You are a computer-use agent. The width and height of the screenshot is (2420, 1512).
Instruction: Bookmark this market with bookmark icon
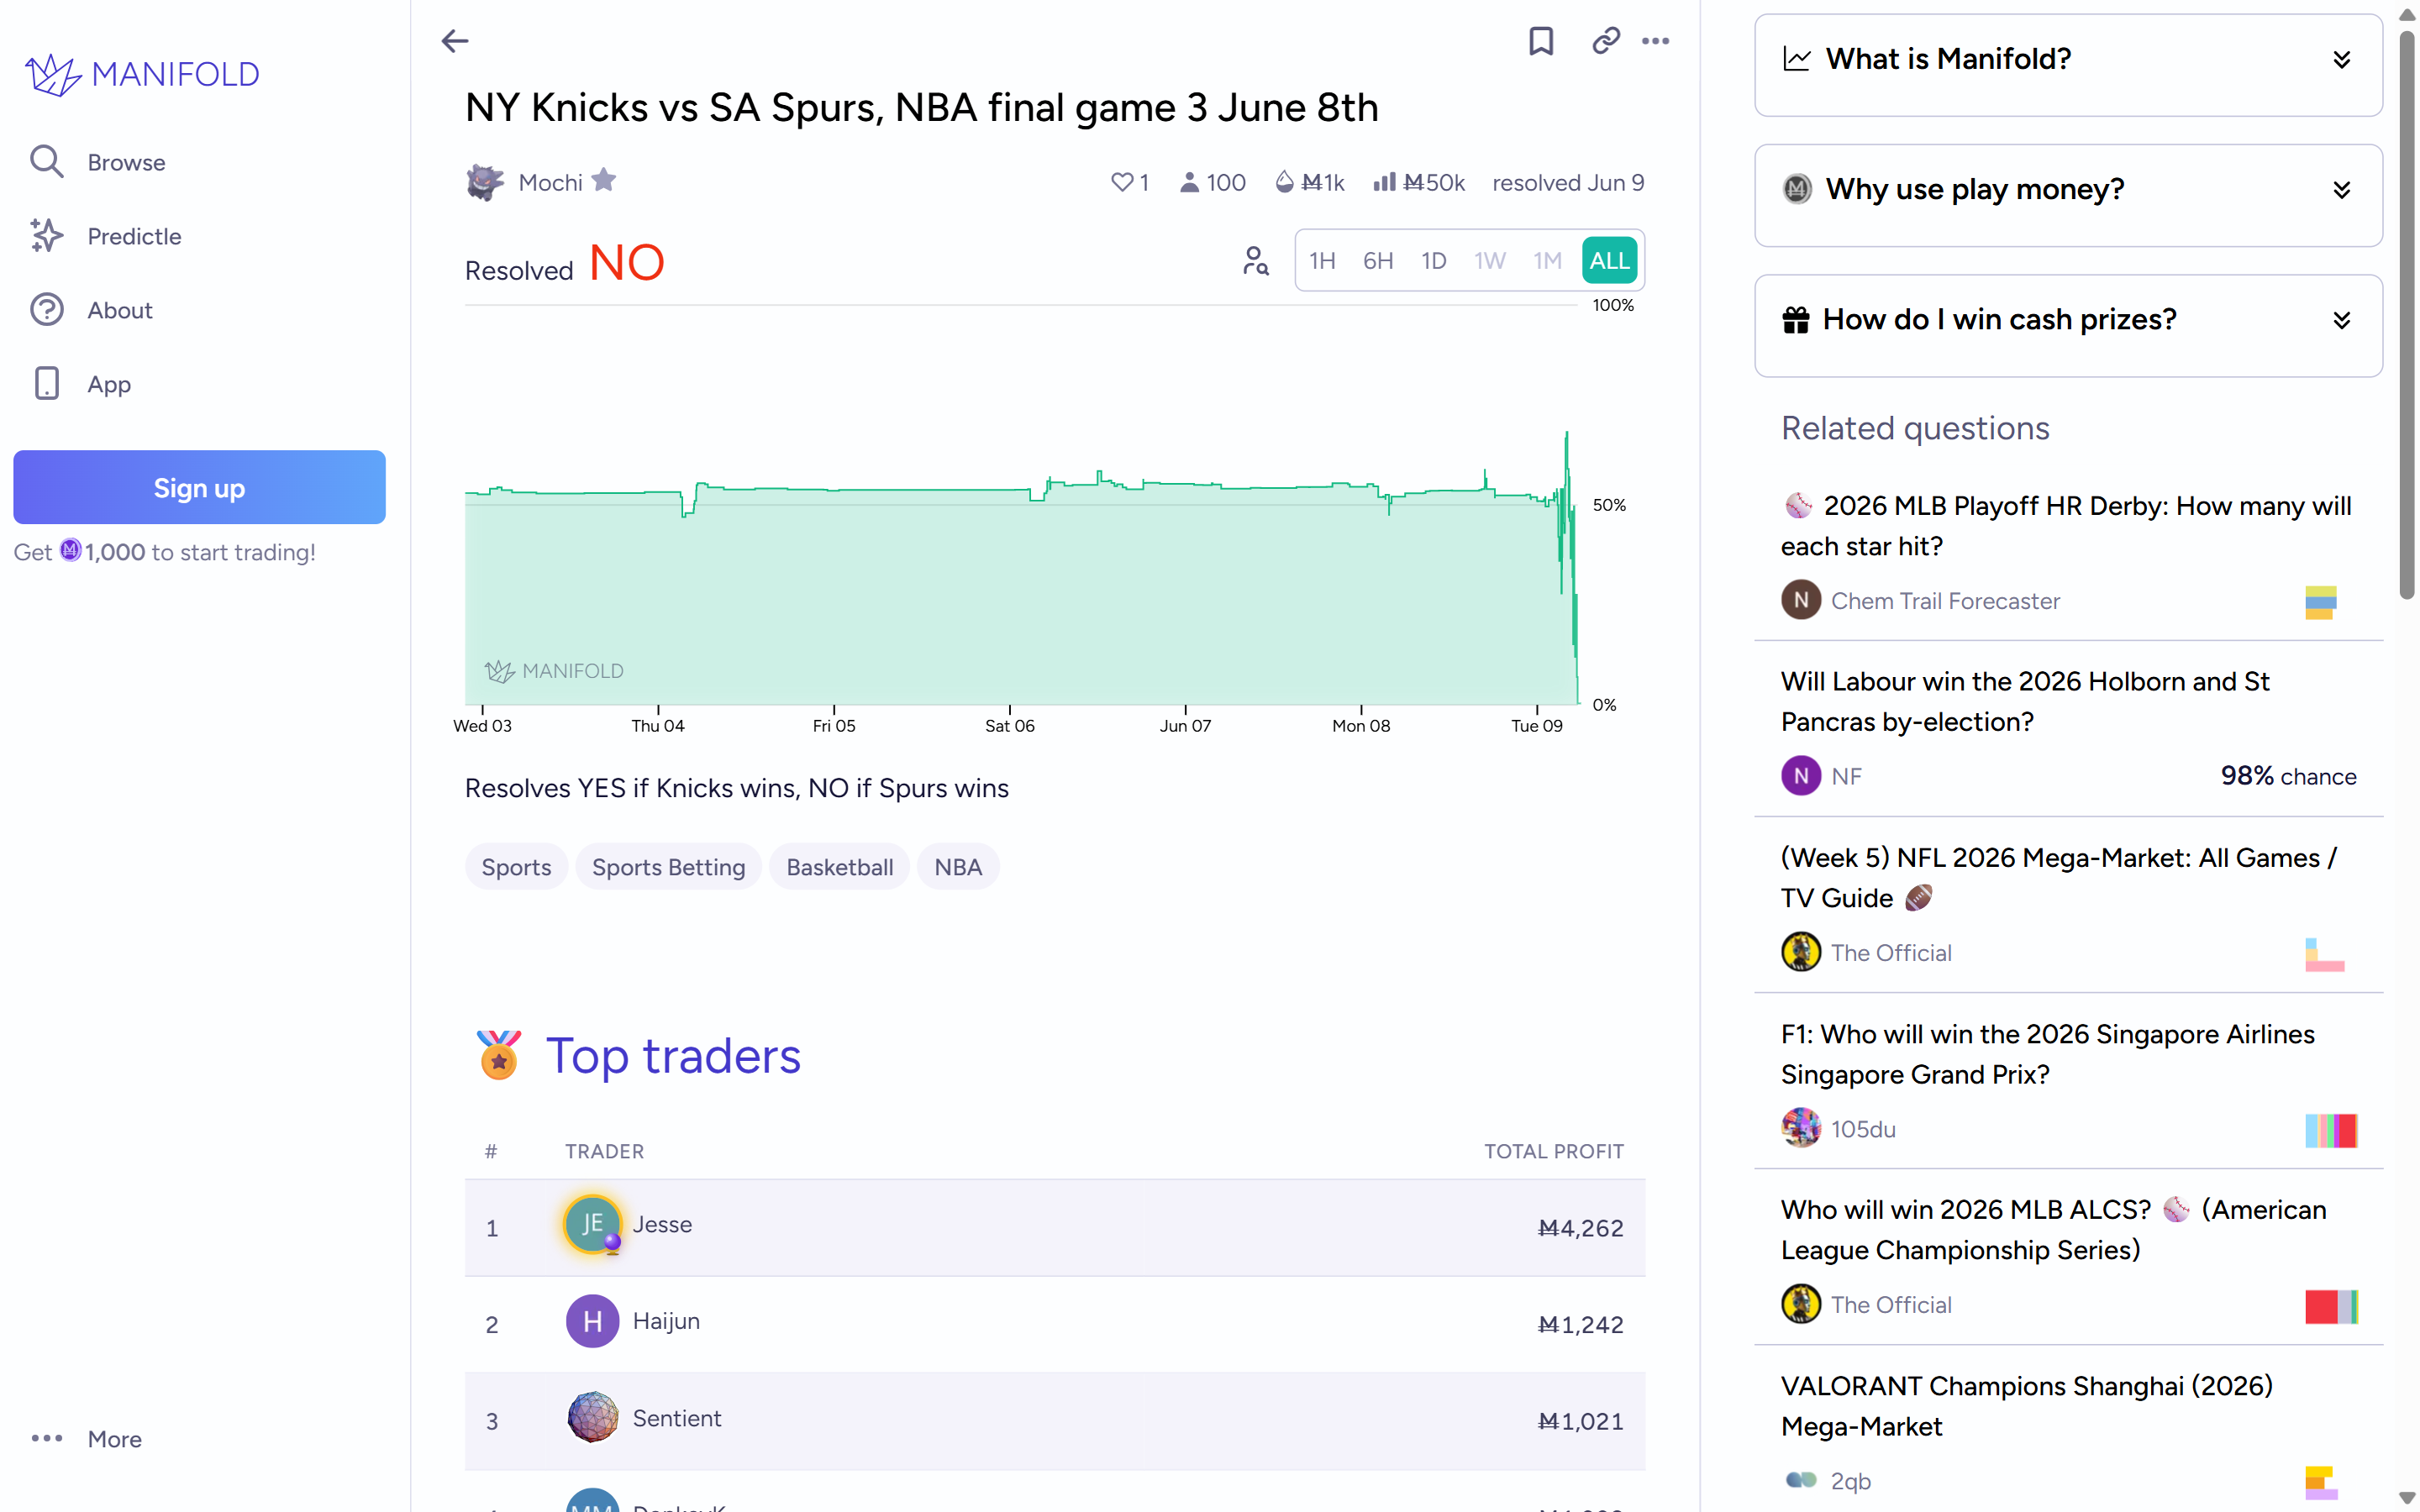[x=1541, y=41]
